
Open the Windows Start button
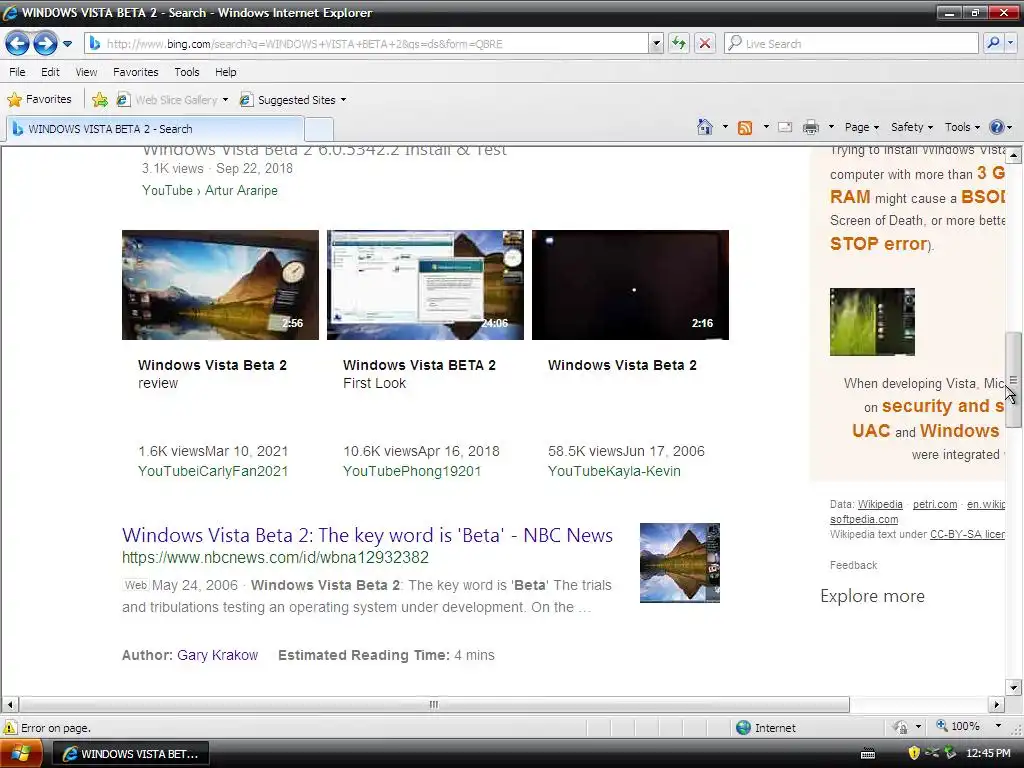(20, 754)
